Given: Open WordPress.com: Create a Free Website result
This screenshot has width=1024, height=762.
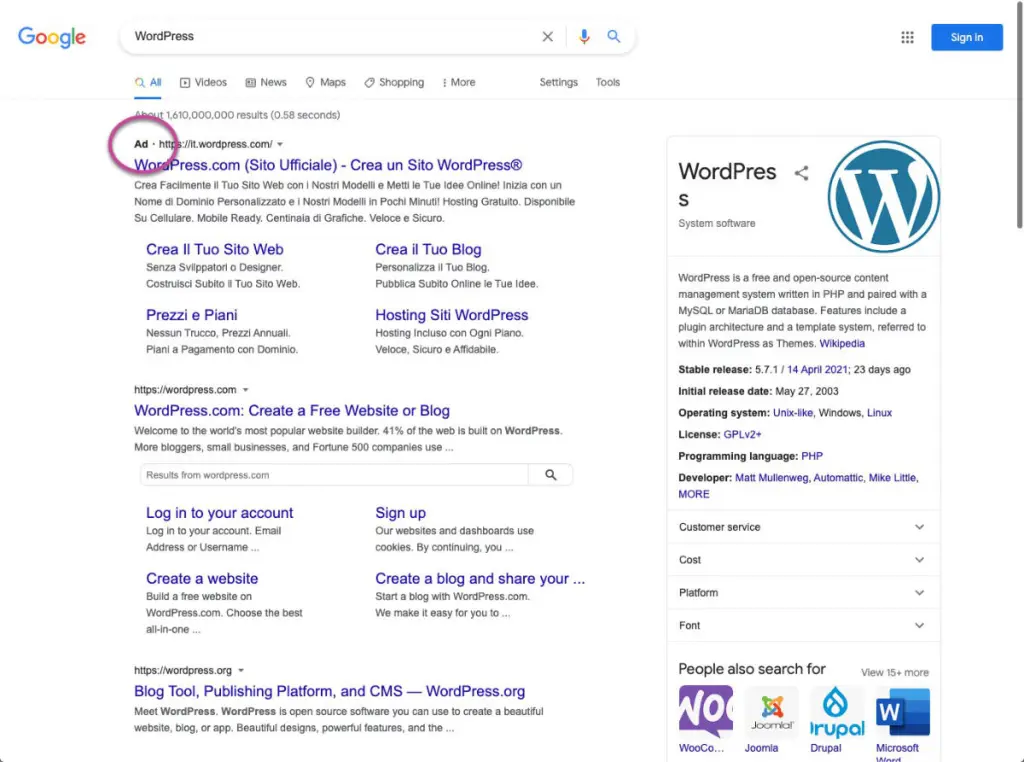Looking at the screenshot, I should point(292,411).
